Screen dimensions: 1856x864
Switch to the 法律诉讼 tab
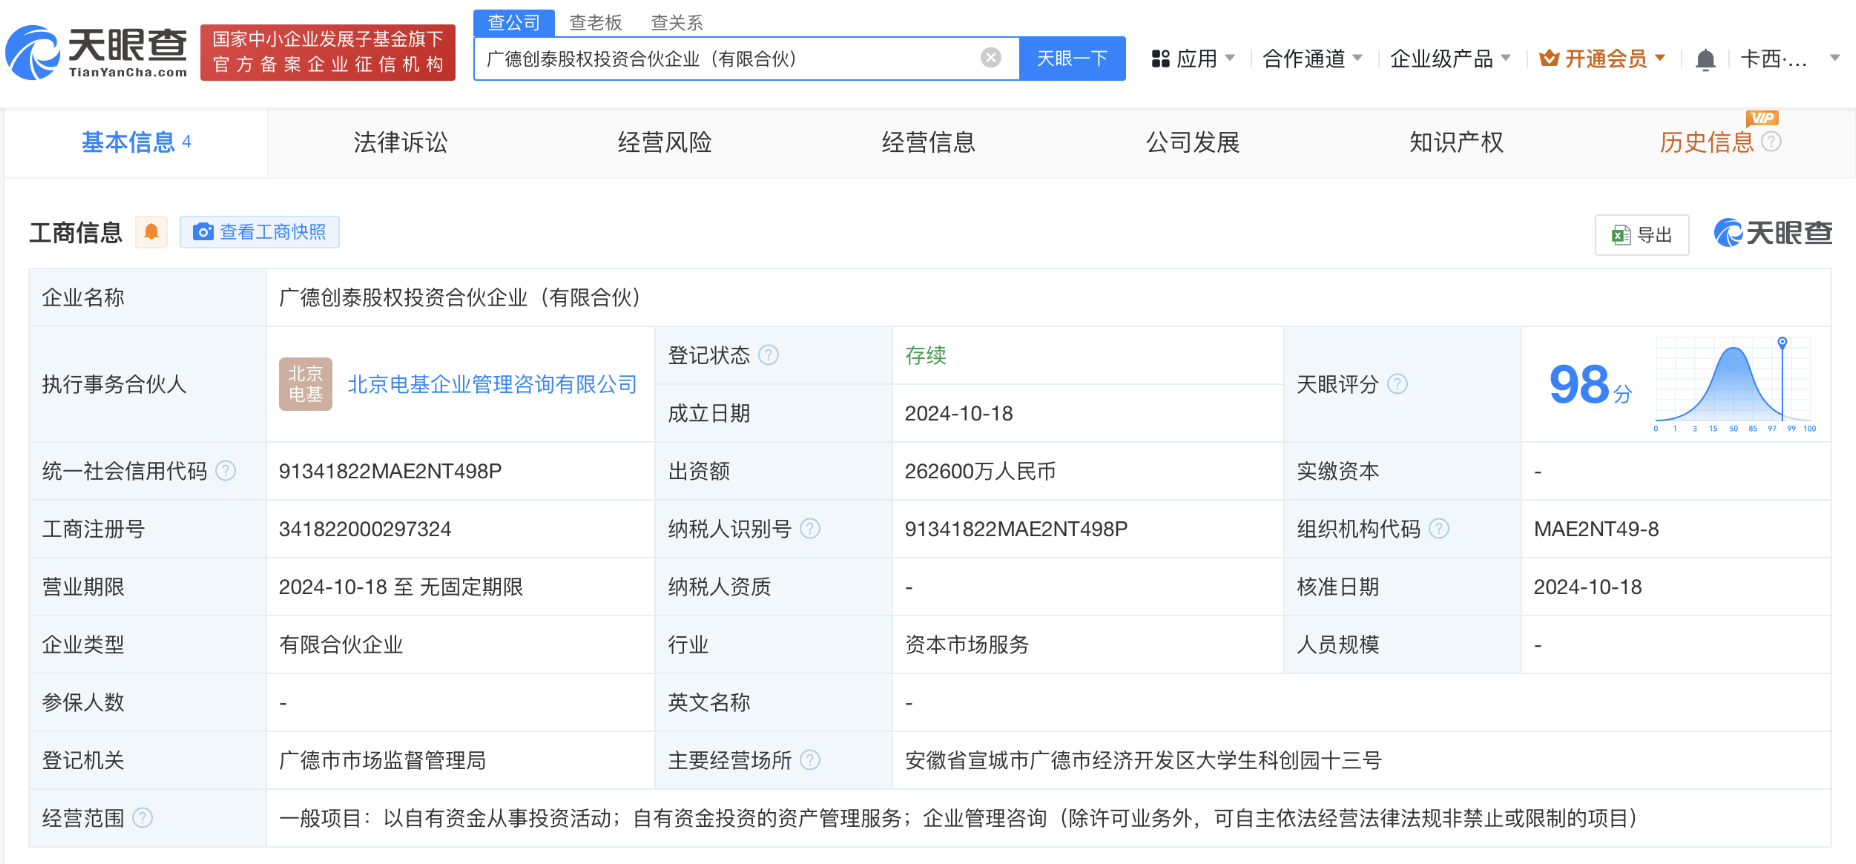(x=400, y=143)
